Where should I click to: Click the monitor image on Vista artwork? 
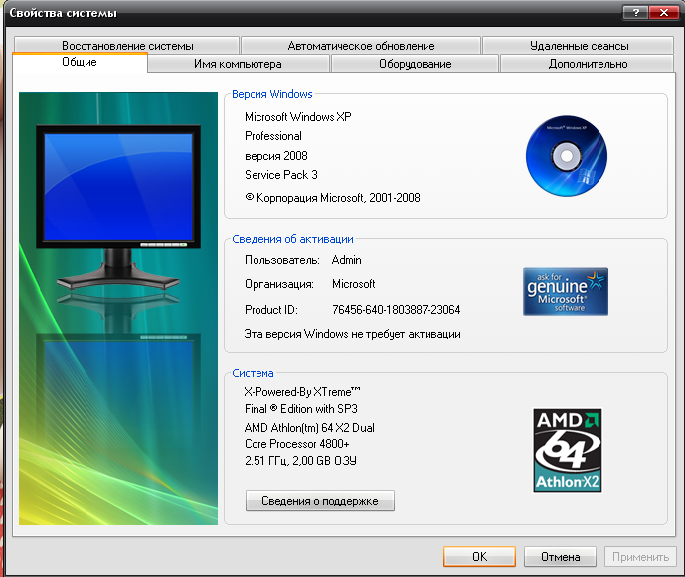(118, 209)
